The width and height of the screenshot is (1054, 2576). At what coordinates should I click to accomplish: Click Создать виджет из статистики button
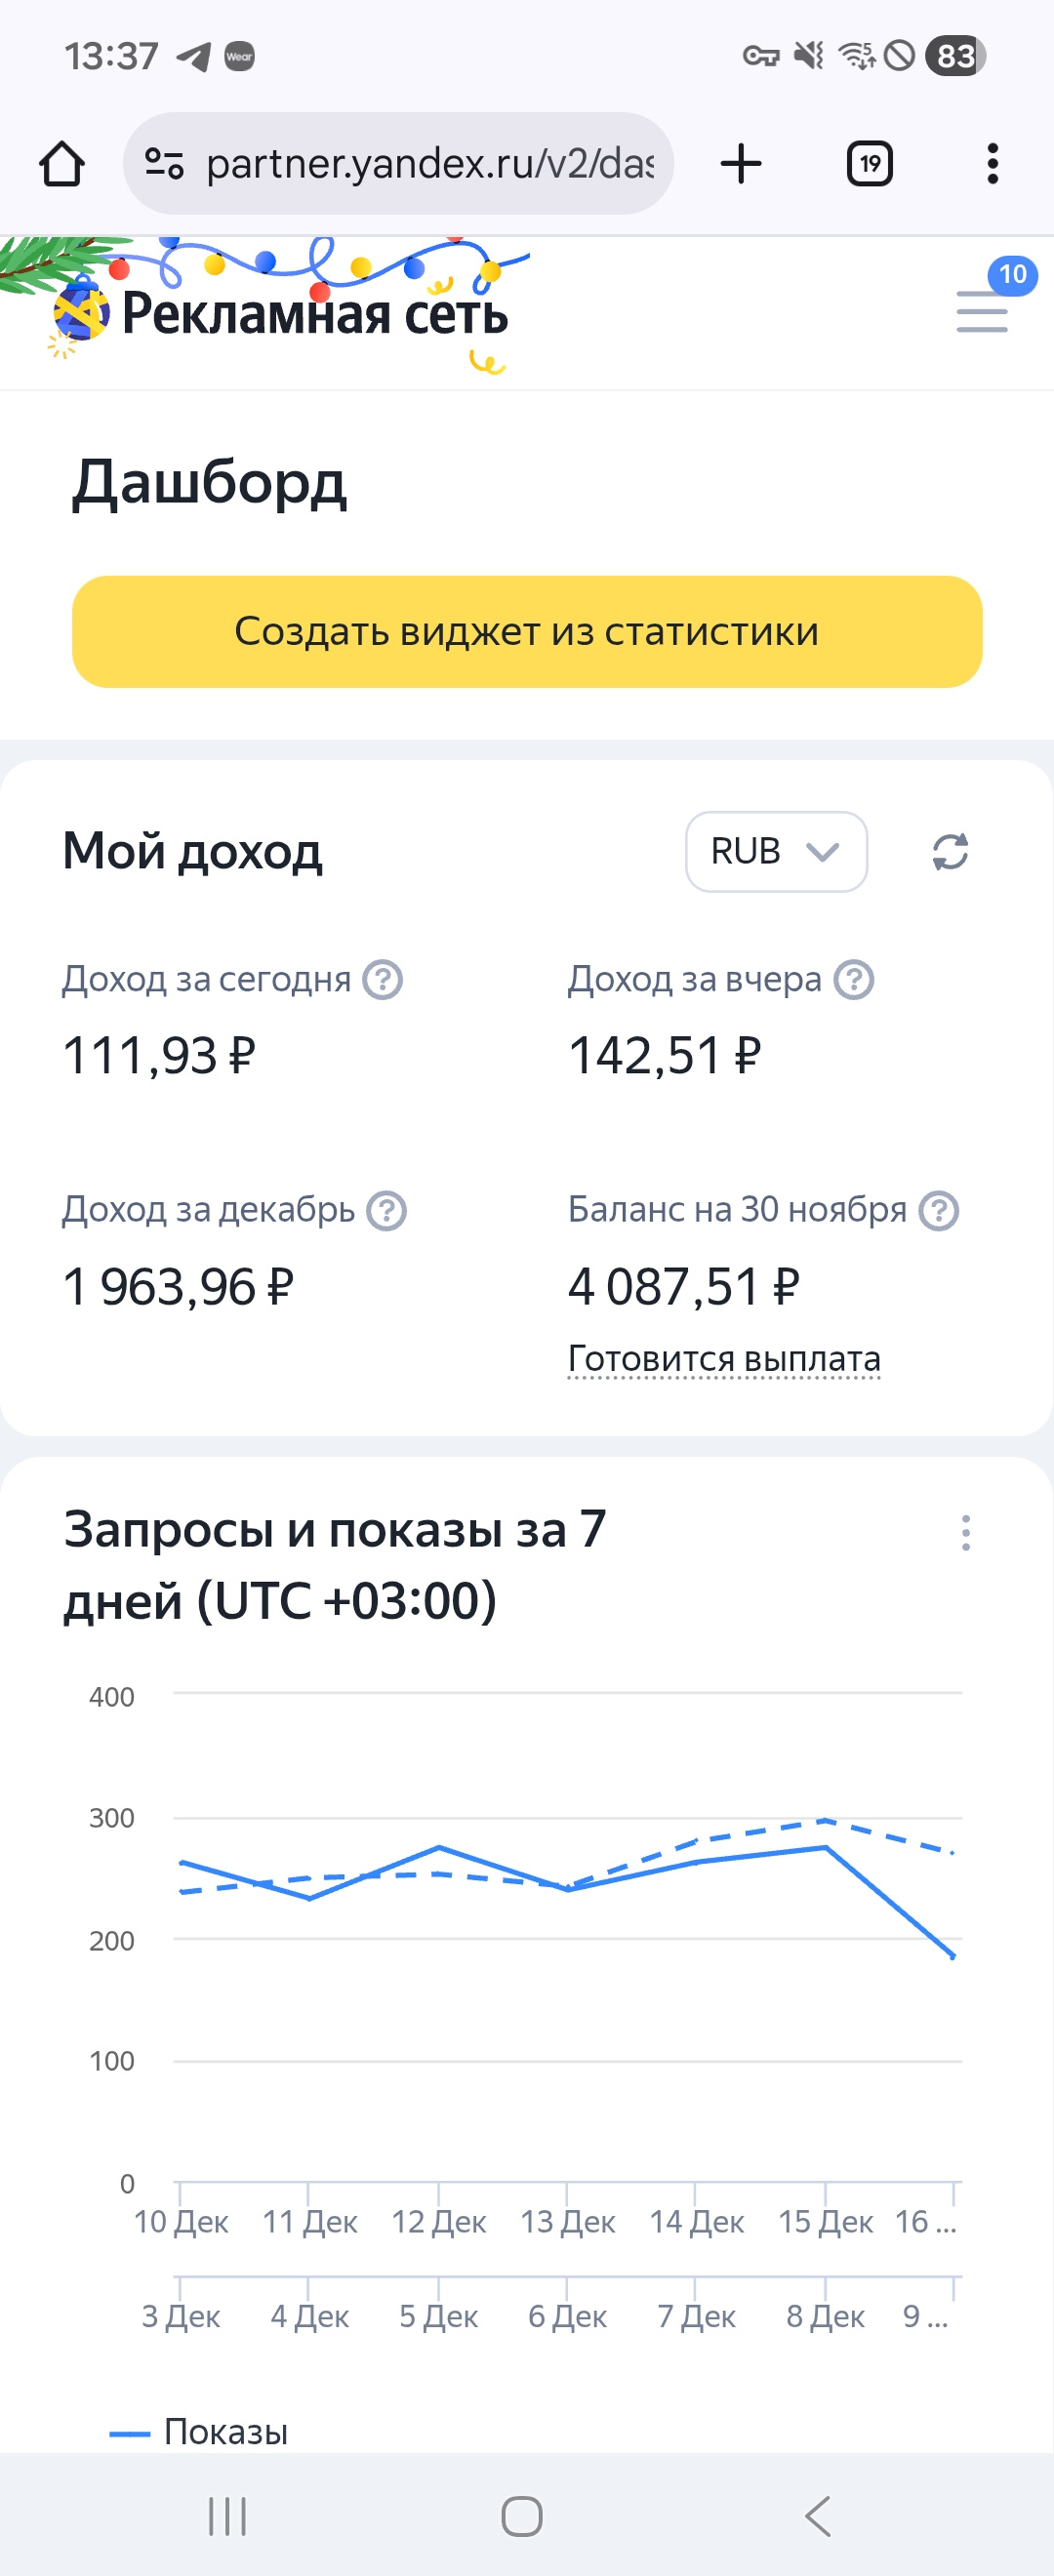tap(527, 632)
